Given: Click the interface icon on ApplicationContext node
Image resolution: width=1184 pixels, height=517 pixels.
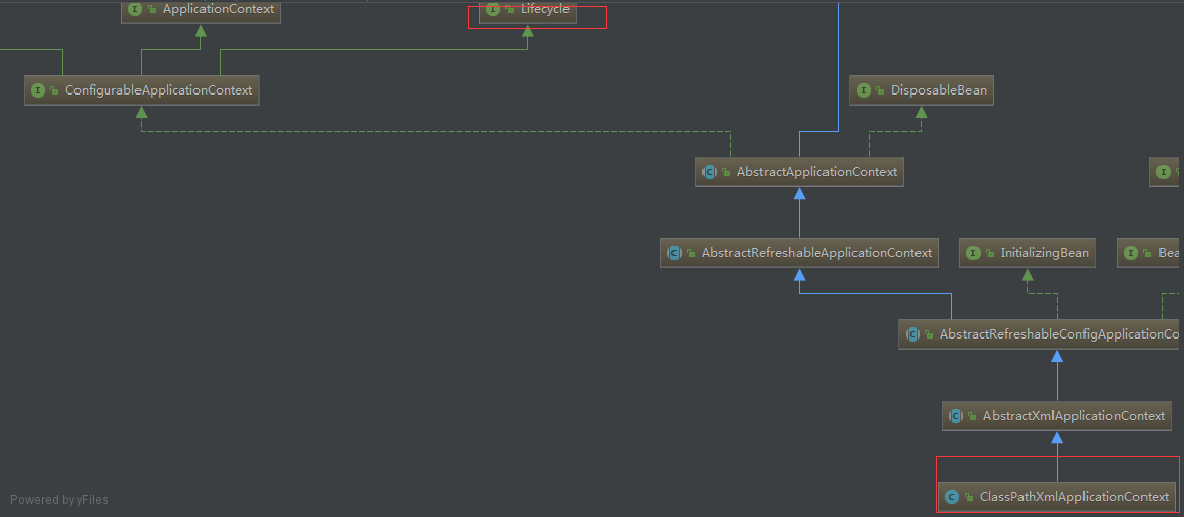Looking at the screenshot, I should click(x=135, y=9).
